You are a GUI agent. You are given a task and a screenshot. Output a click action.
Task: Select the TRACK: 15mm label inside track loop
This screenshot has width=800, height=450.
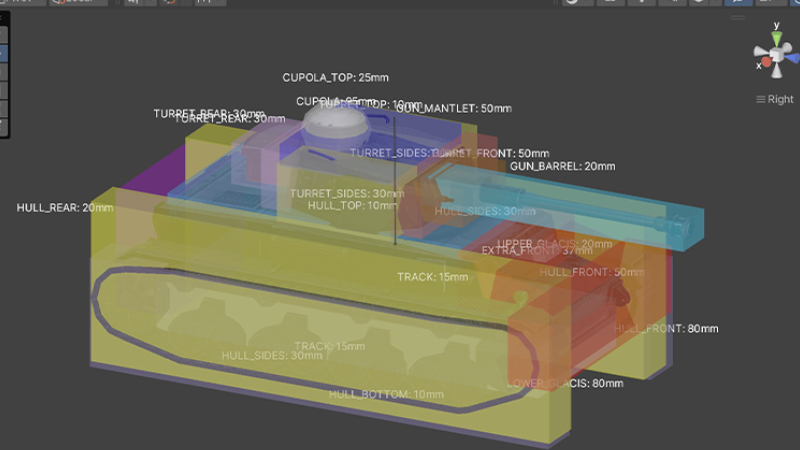(330, 346)
